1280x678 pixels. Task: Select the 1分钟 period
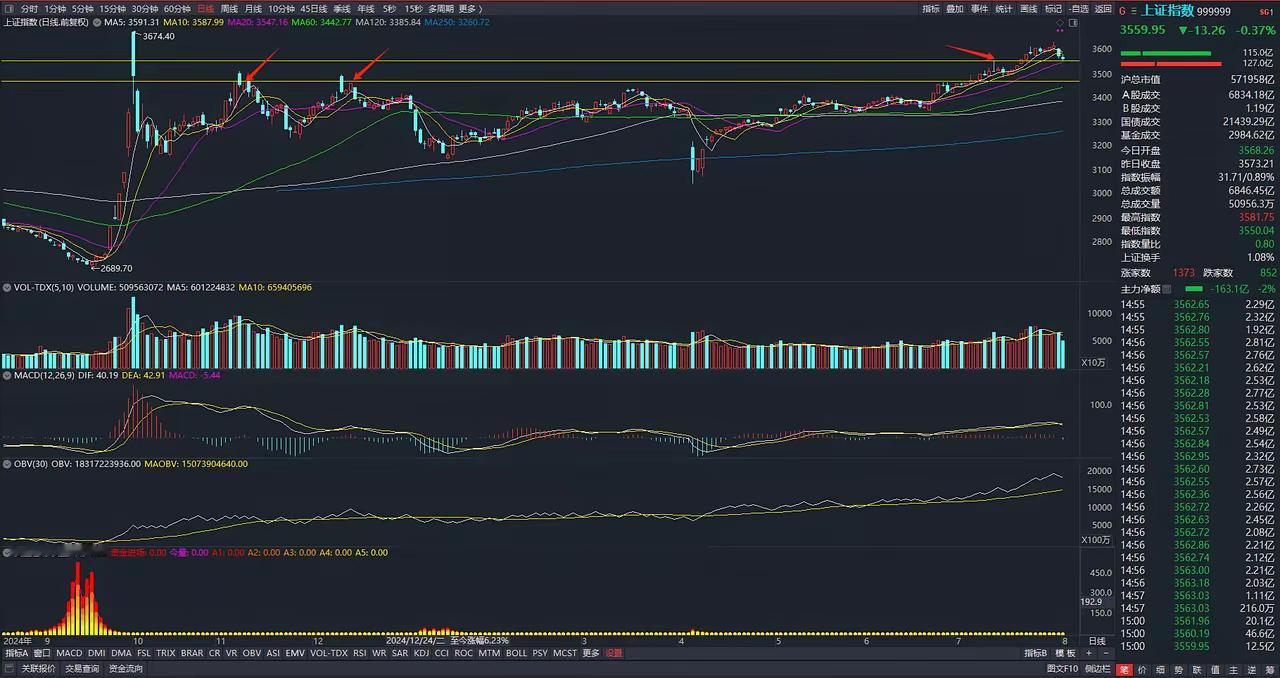click(55, 8)
